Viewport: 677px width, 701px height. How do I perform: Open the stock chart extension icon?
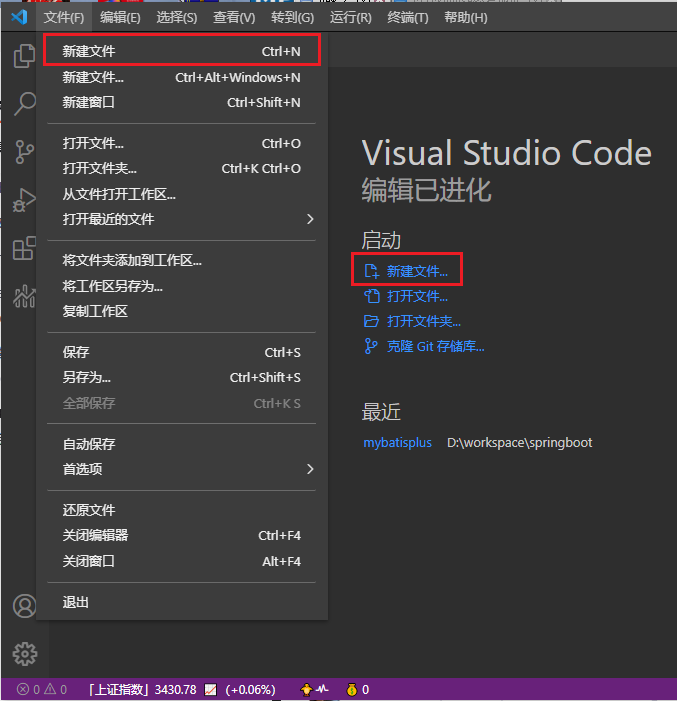24,296
